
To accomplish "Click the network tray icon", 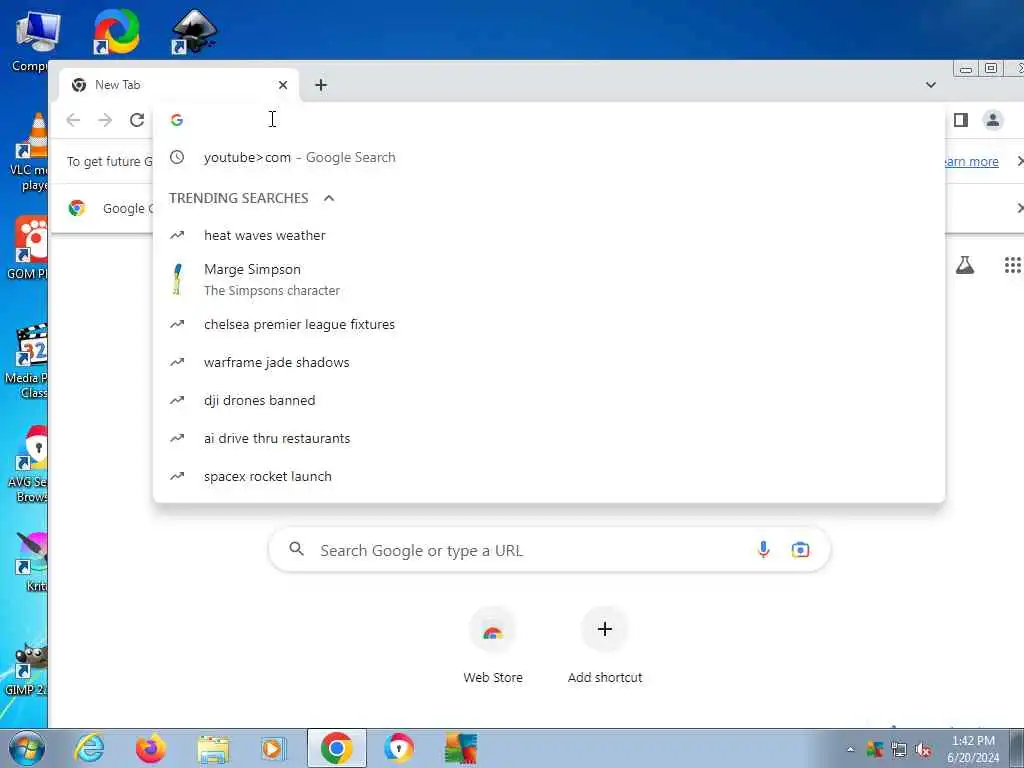I will [899, 750].
